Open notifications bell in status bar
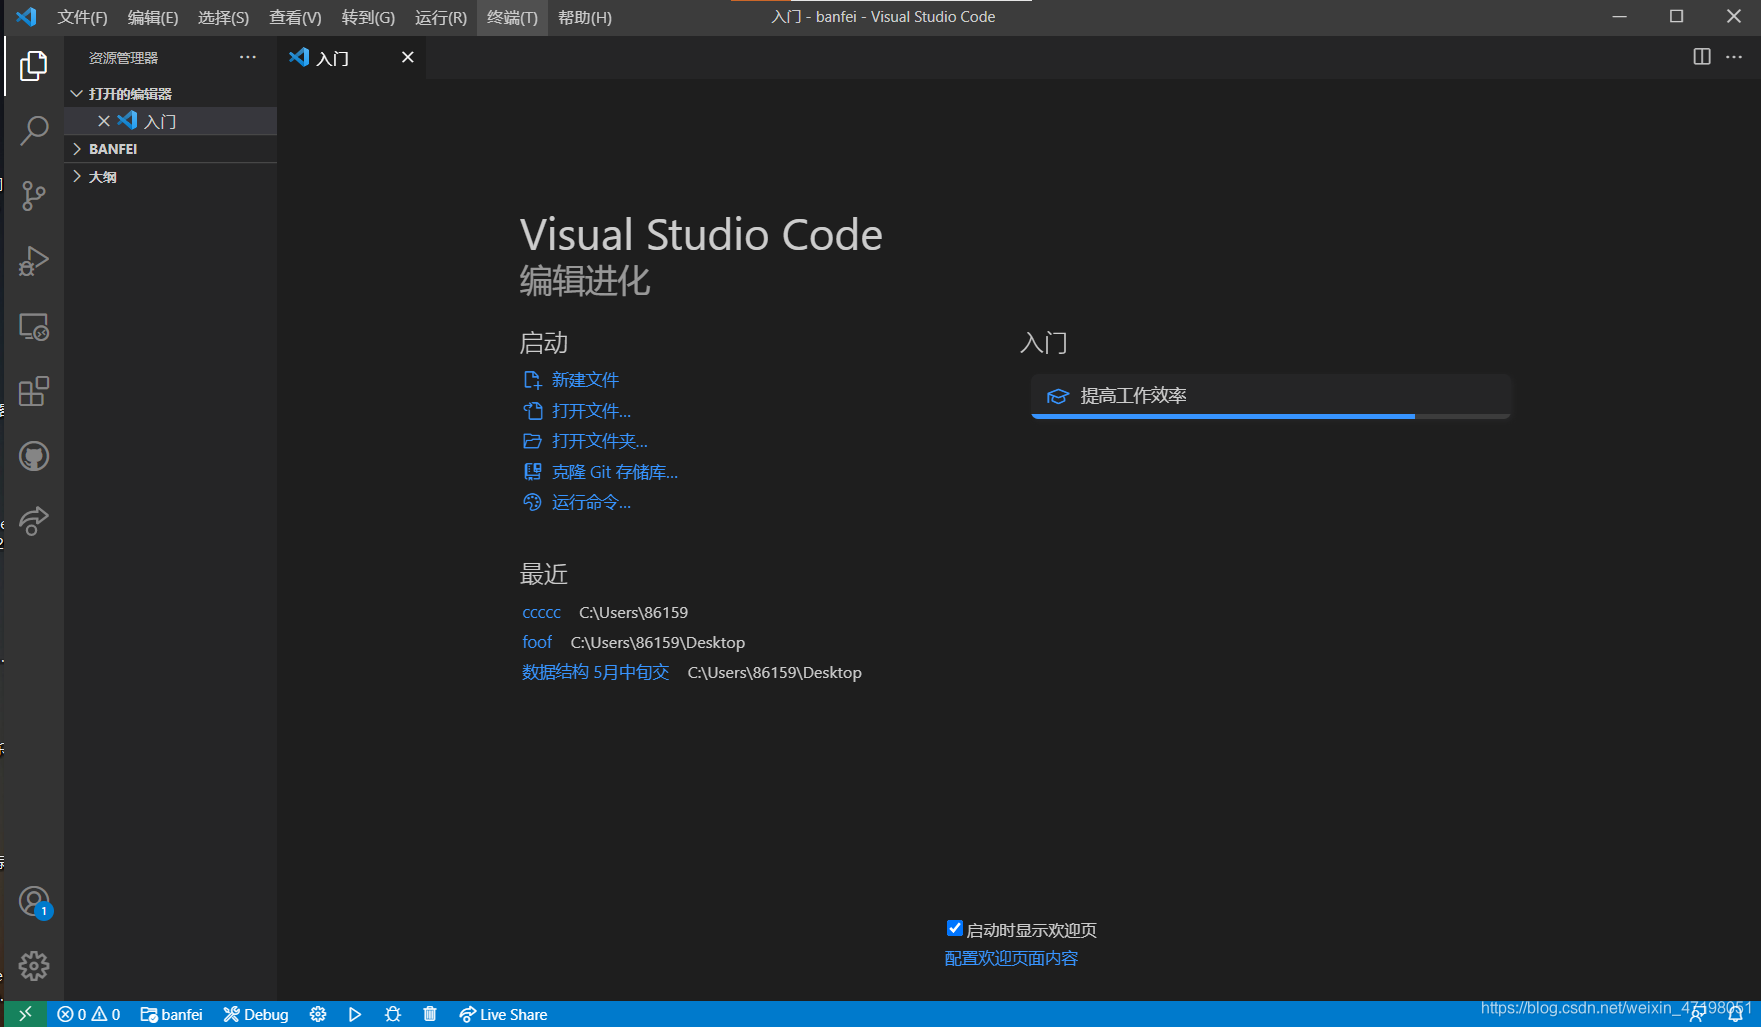Image resolution: width=1761 pixels, height=1027 pixels. pos(1735,1015)
